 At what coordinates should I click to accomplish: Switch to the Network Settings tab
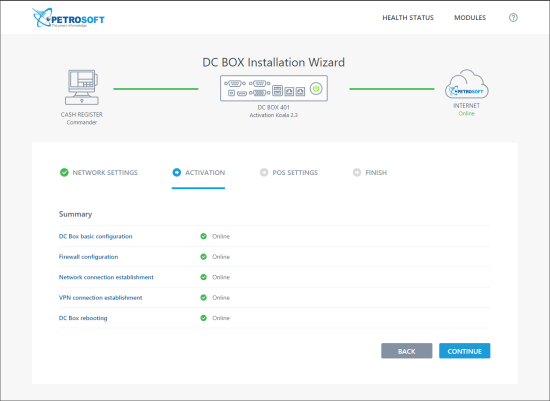pyautogui.click(x=99, y=172)
